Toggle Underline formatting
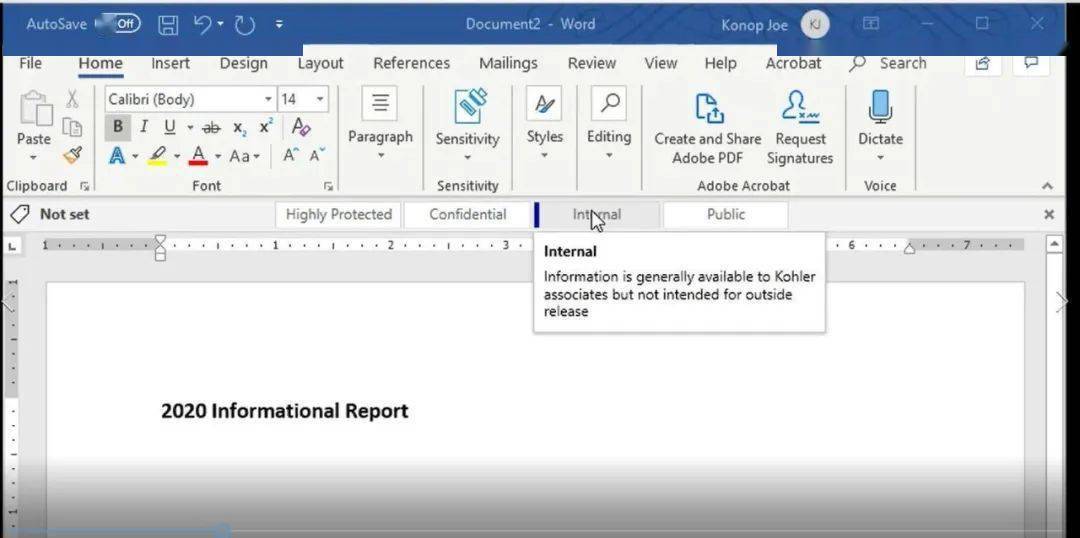1080x538 pixels. 169,127
